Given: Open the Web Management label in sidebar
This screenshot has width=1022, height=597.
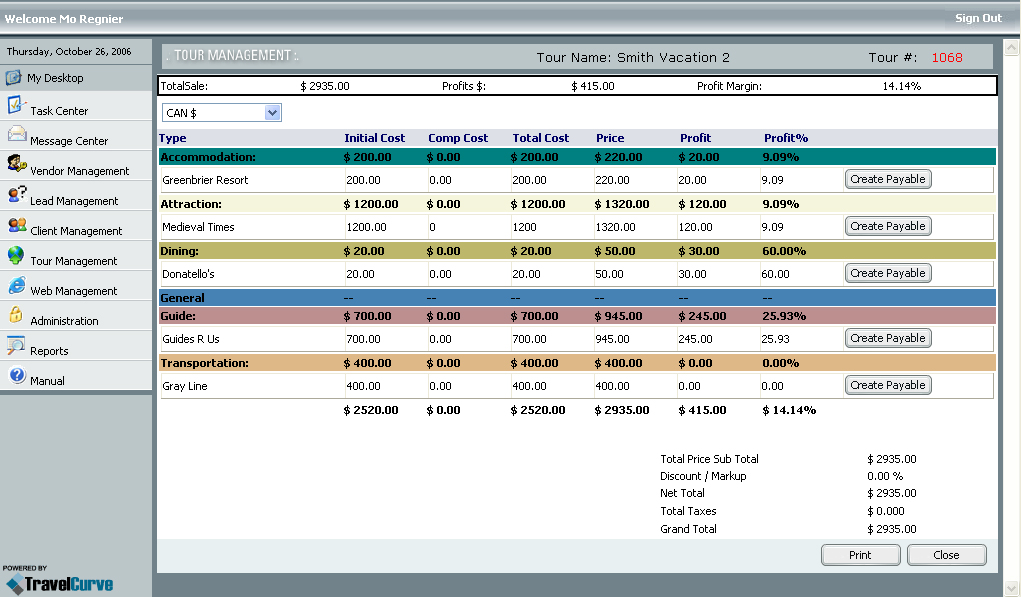Looking at the screenshot, I should (x=74, y=291).
